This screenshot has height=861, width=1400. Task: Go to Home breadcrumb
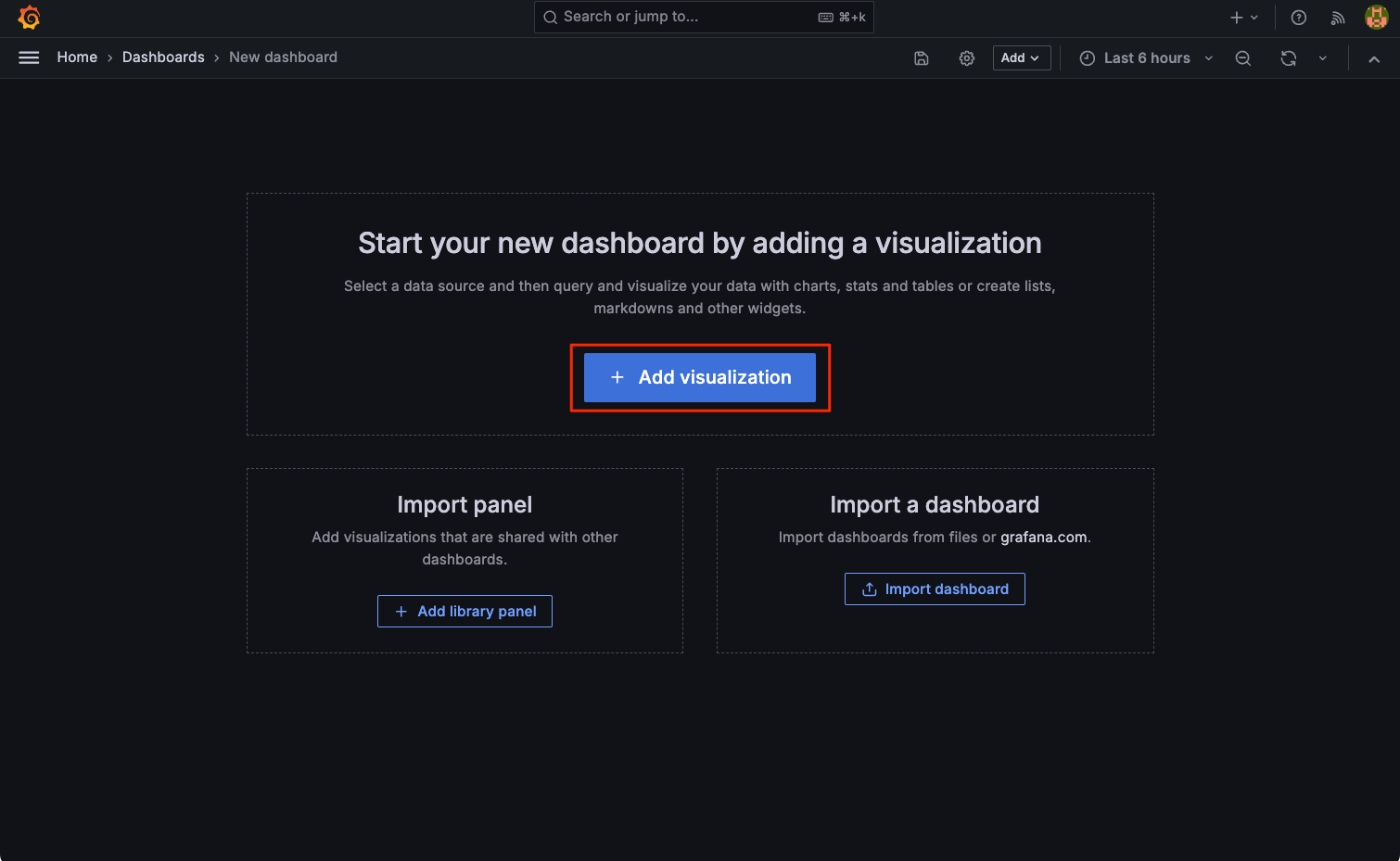[77, 58]
